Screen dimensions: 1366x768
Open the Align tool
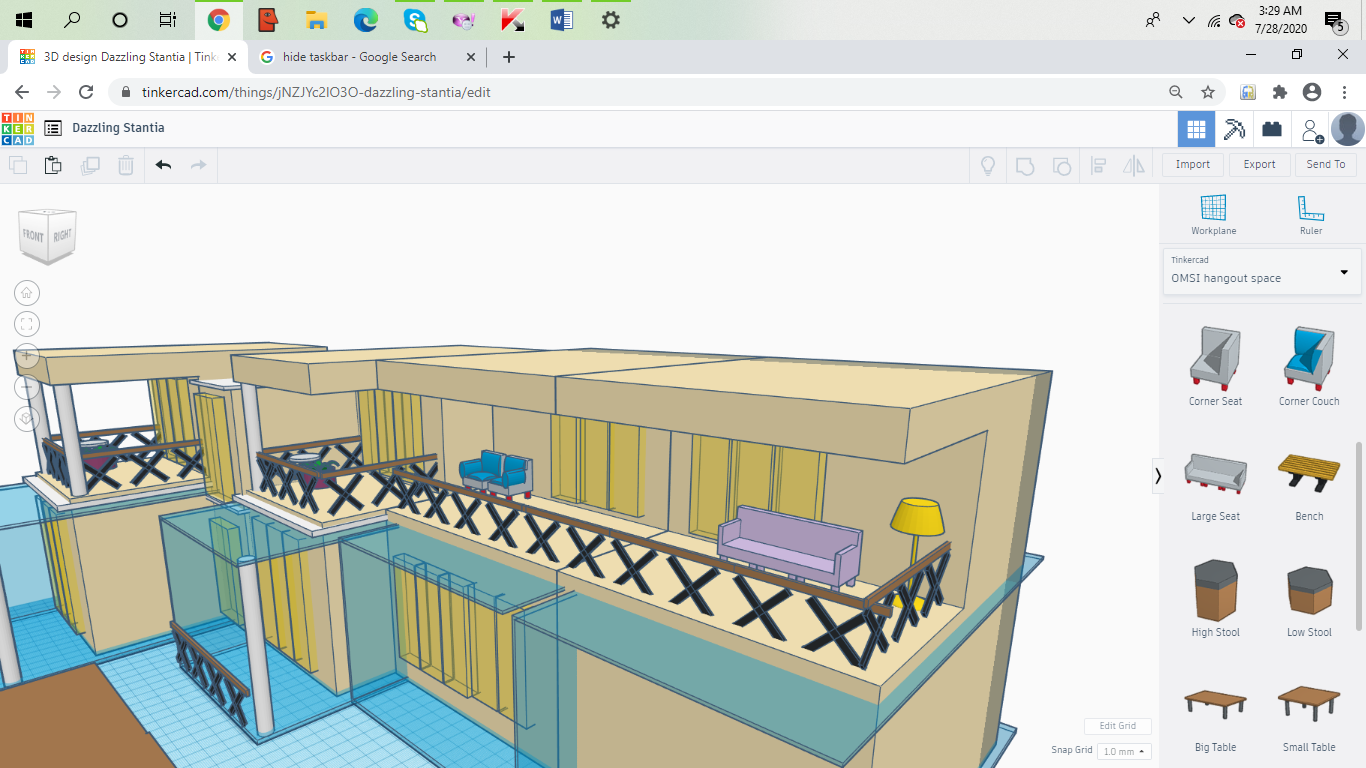[x=1098, y=165]
